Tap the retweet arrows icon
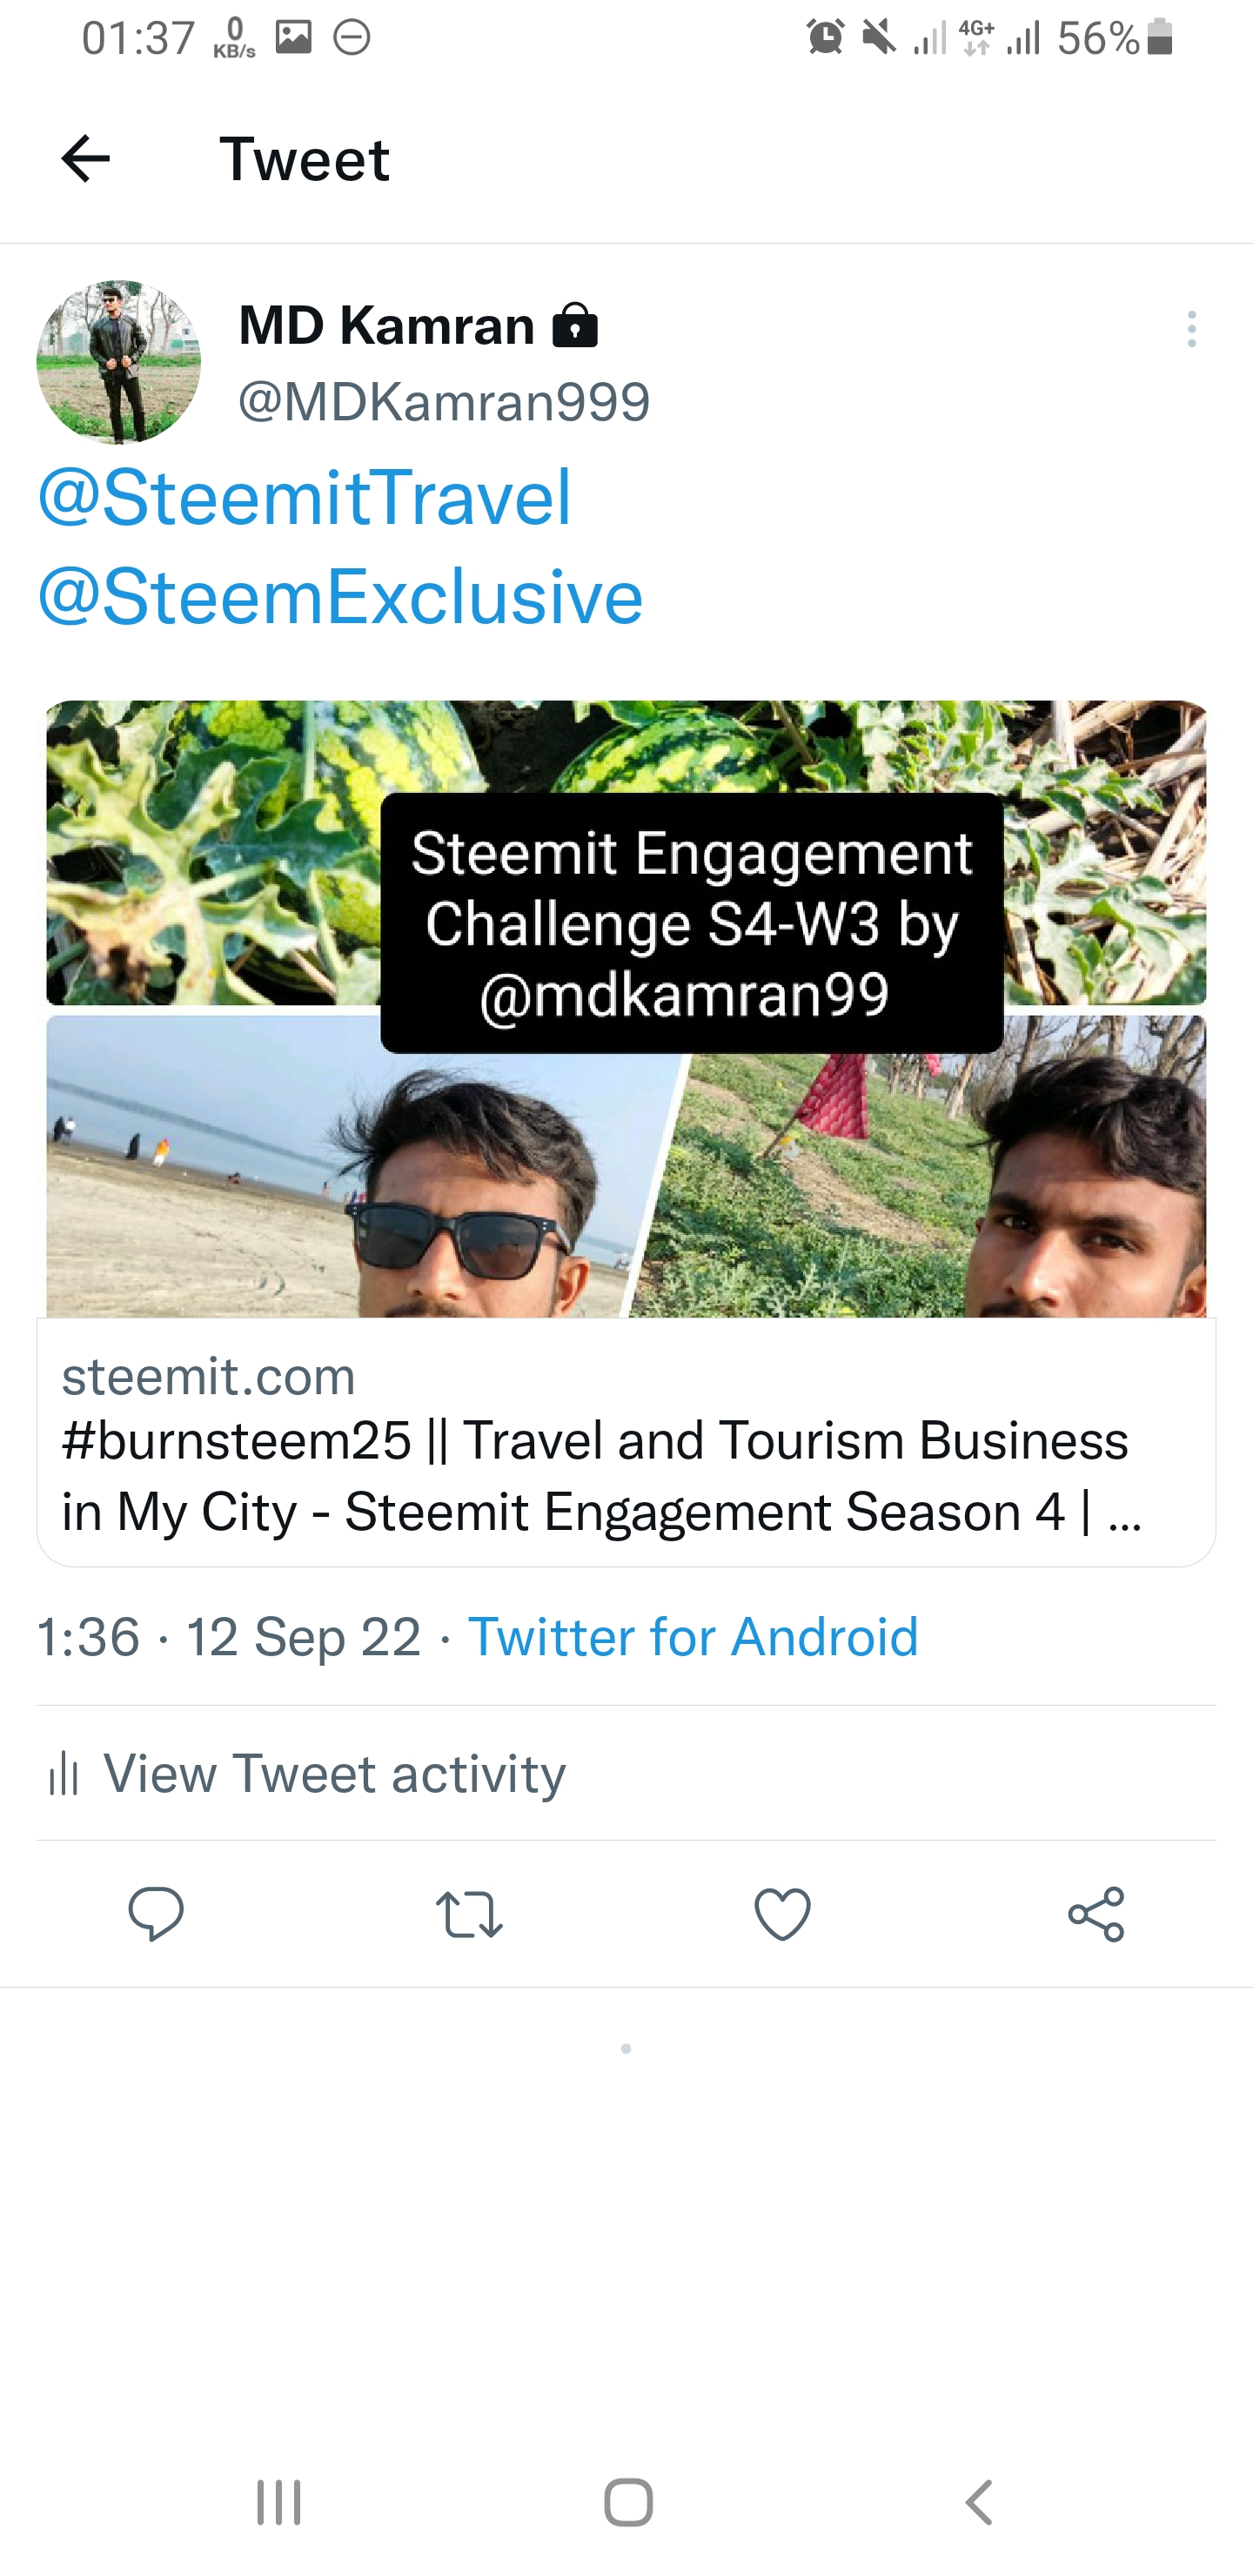The height and width of the screenshot is (2576, 1253). (x=469, y=1914)
